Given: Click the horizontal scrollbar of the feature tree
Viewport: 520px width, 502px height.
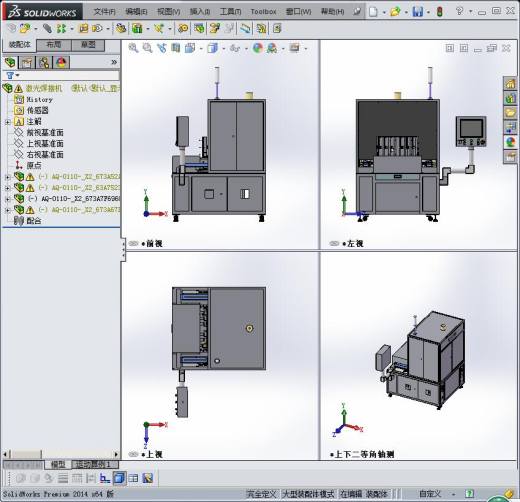Looking at the screenshot, I should [61, 454].
